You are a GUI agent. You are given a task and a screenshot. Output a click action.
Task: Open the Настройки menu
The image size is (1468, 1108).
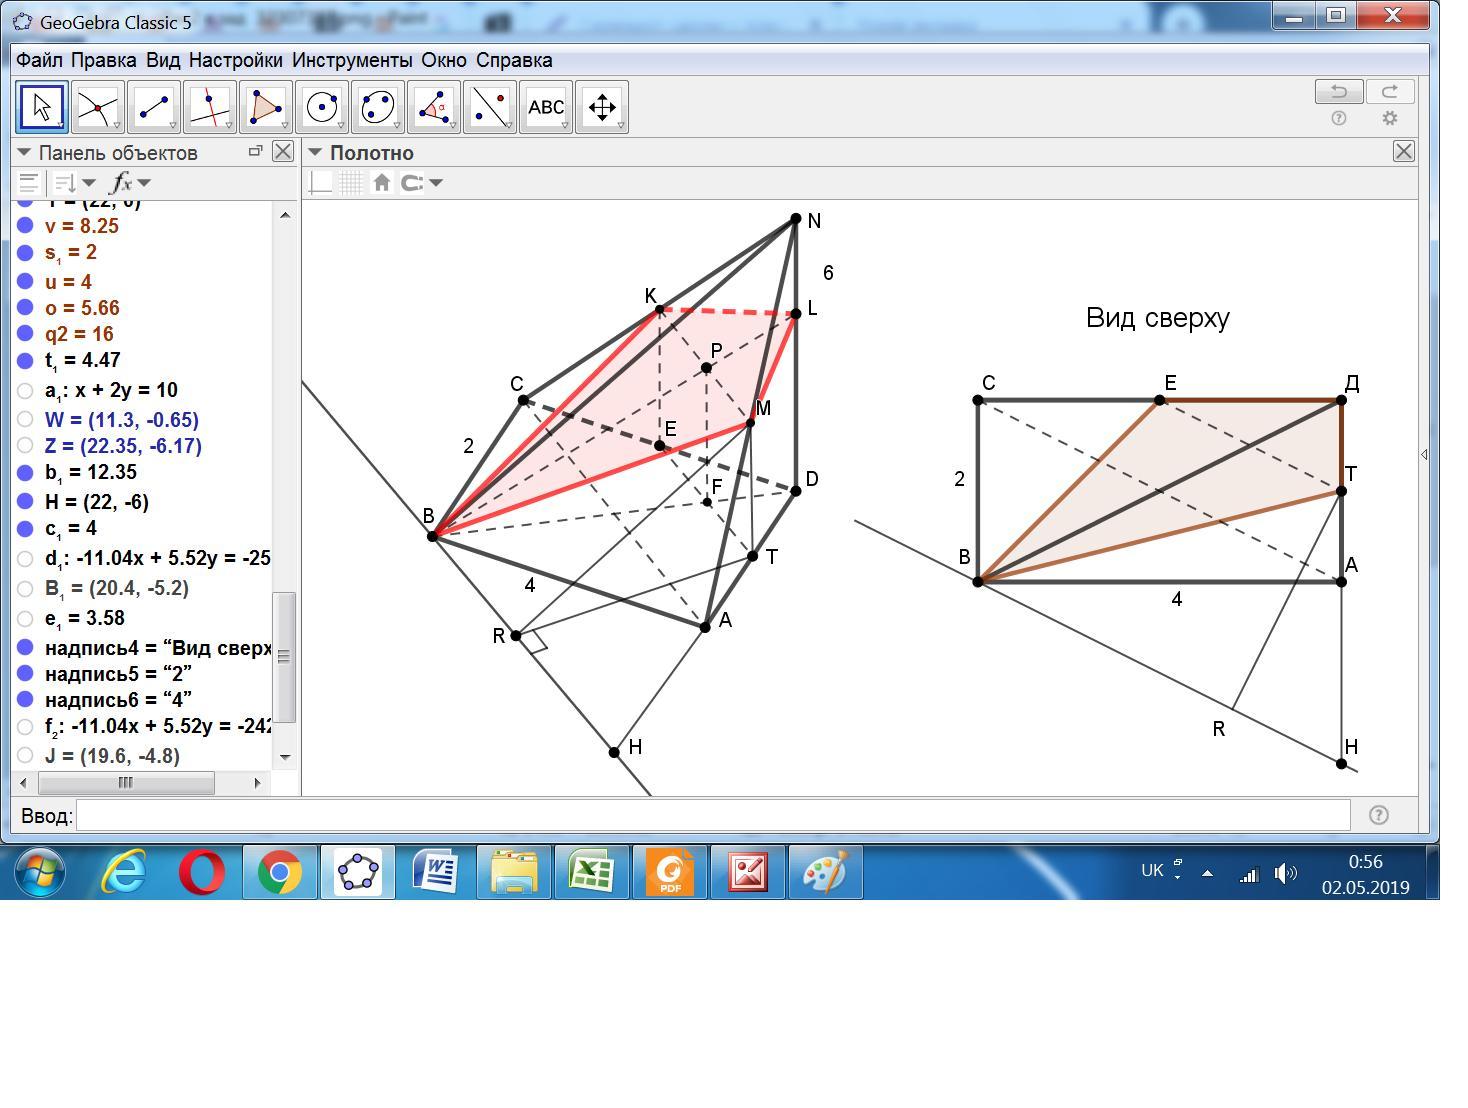[x=235, y=60]
